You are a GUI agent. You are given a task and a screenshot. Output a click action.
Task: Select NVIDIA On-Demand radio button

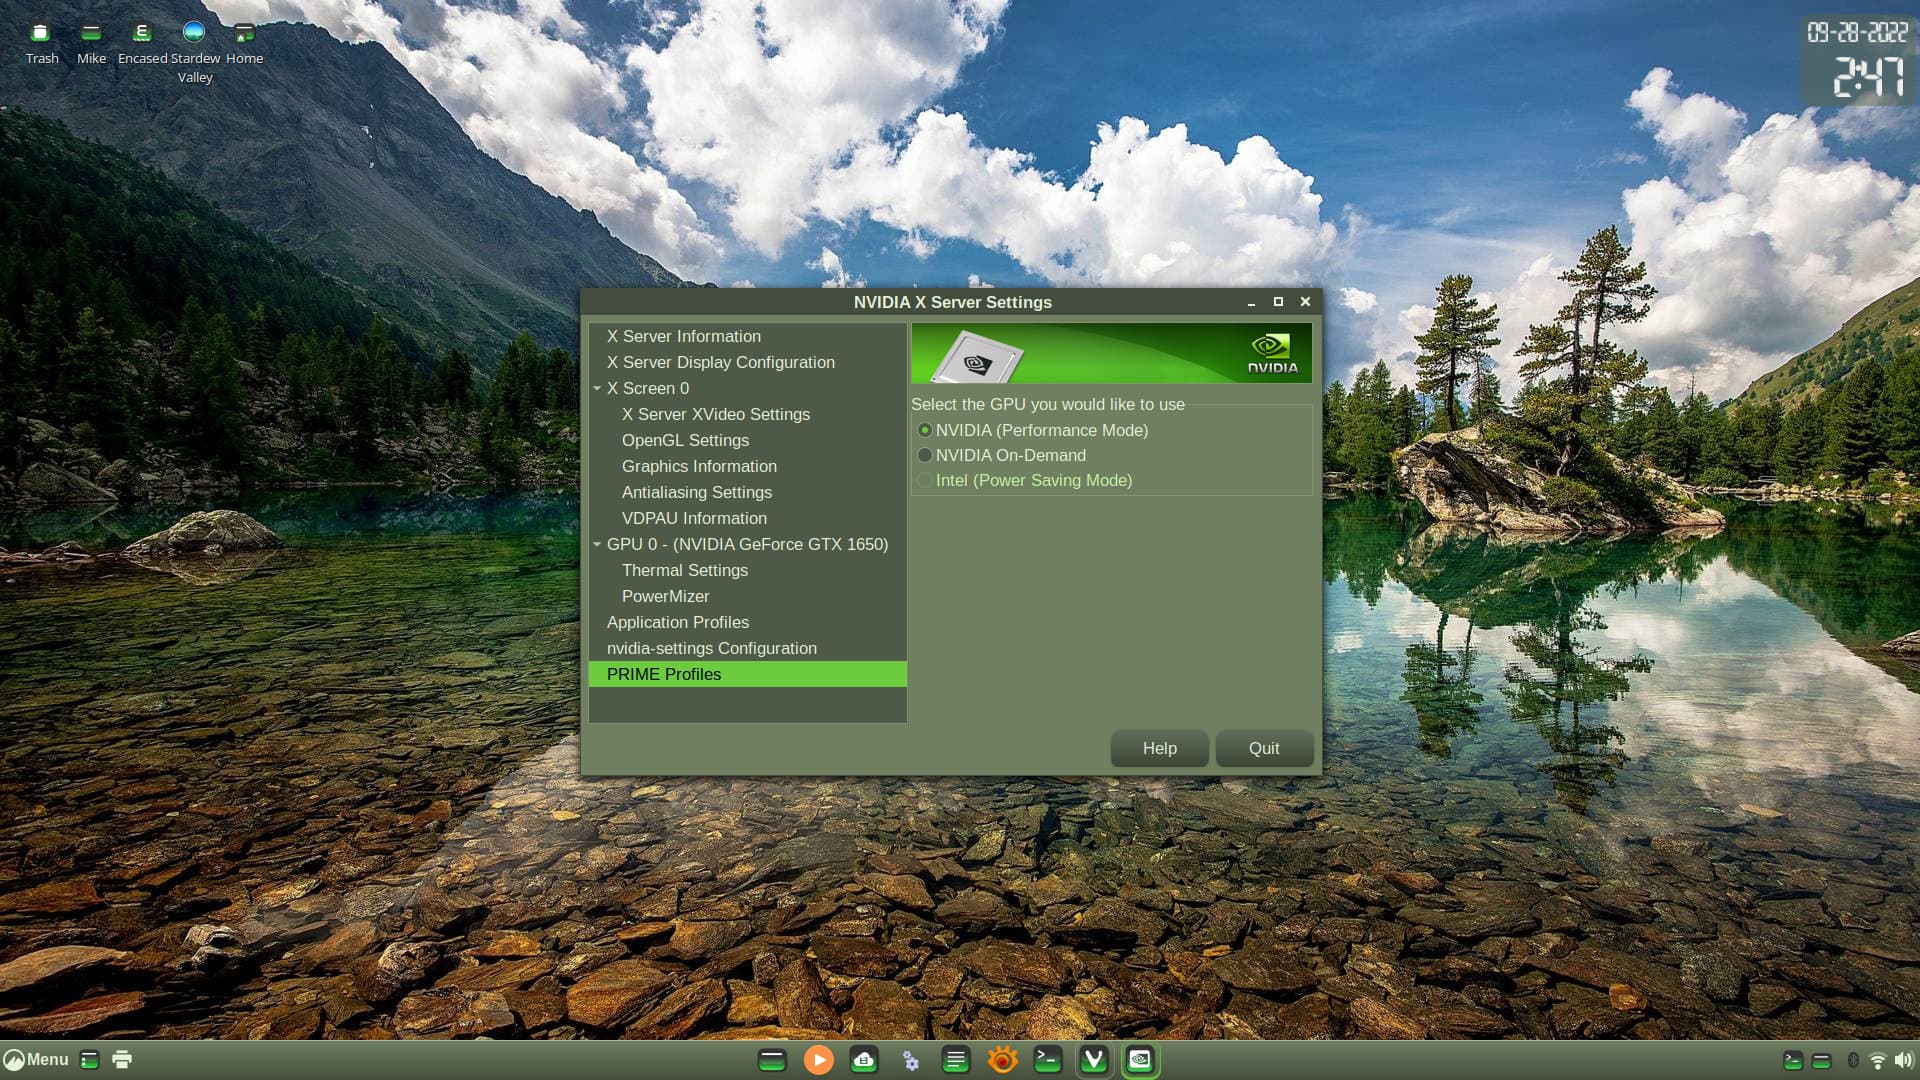(1002, 455)
